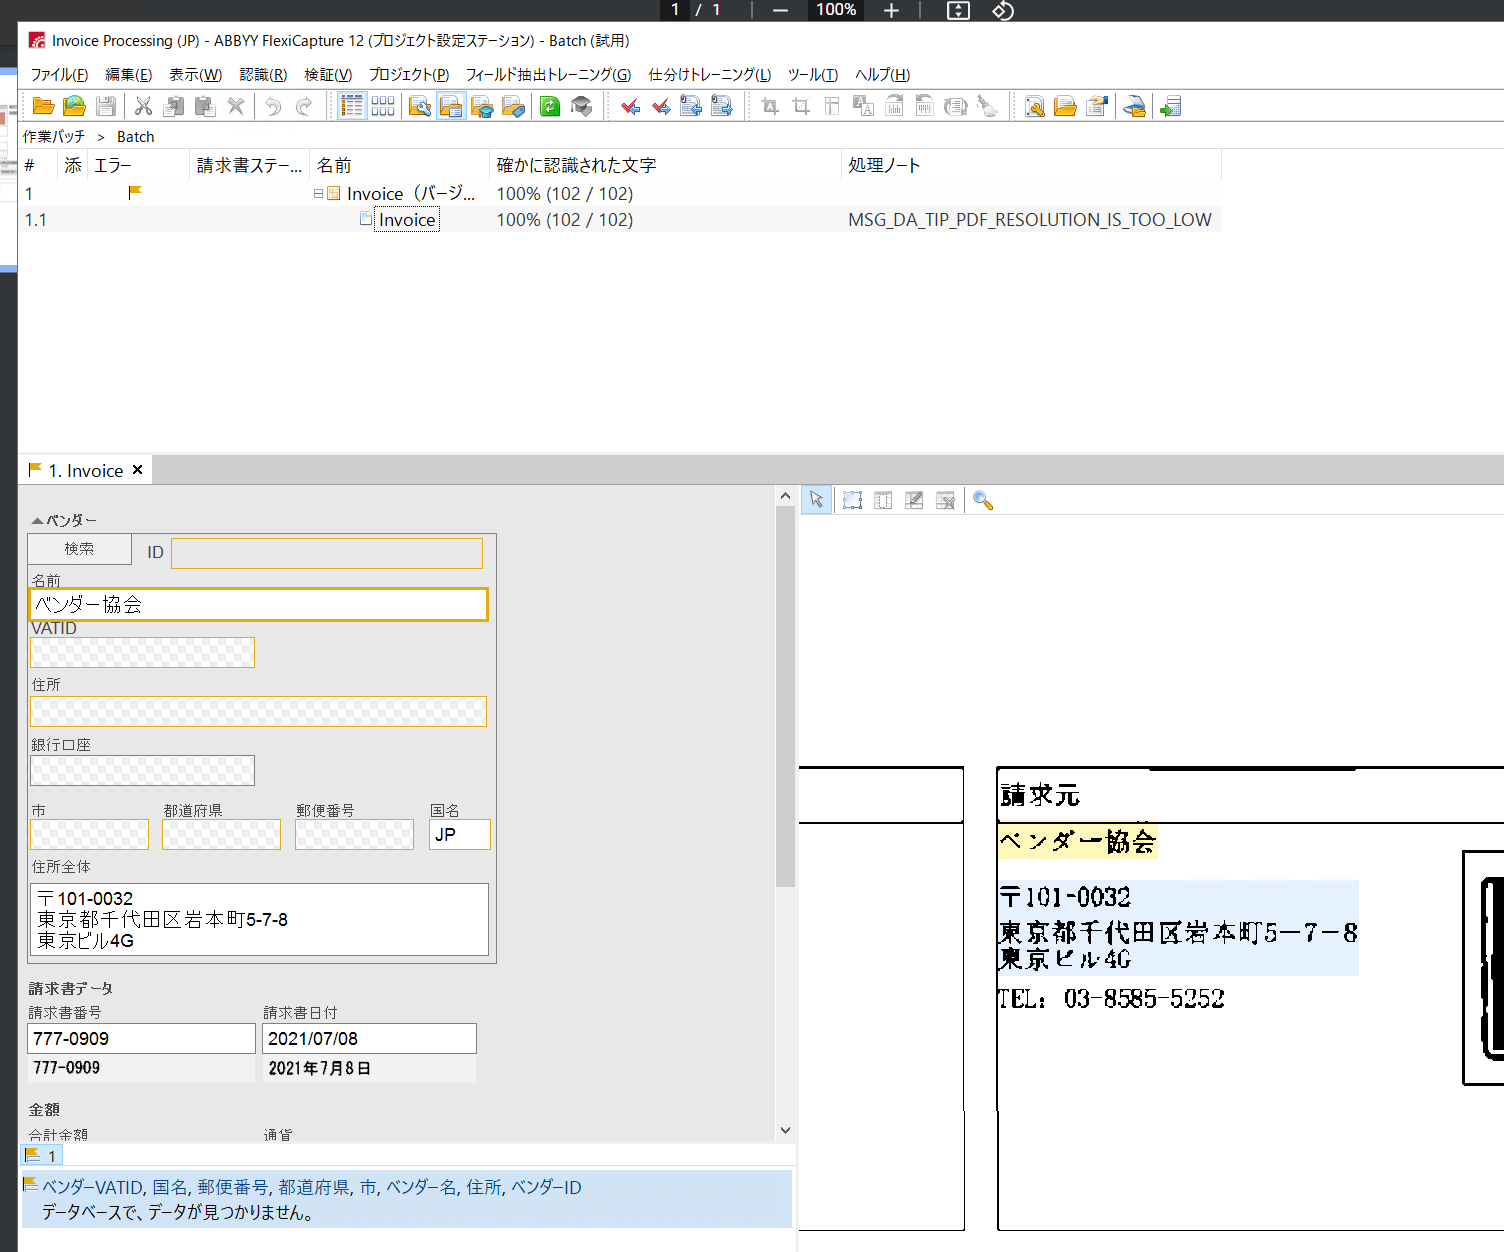The height and width of the screenshot is (1252, 1504).
Task: Toggle the thumbnail grid view button
Action: click(x=383, y=106)
